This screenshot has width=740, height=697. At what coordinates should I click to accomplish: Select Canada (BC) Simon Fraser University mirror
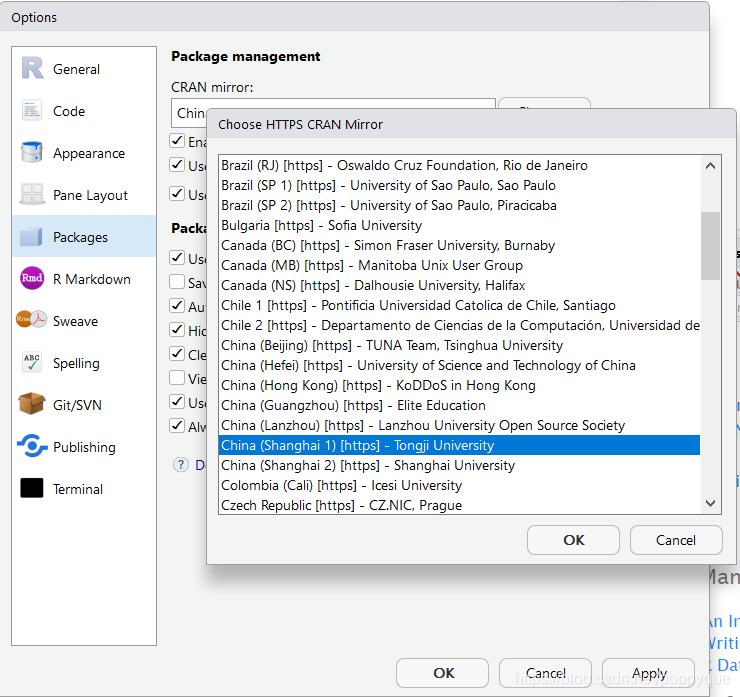pyautogui.click(x=459, y=245)
